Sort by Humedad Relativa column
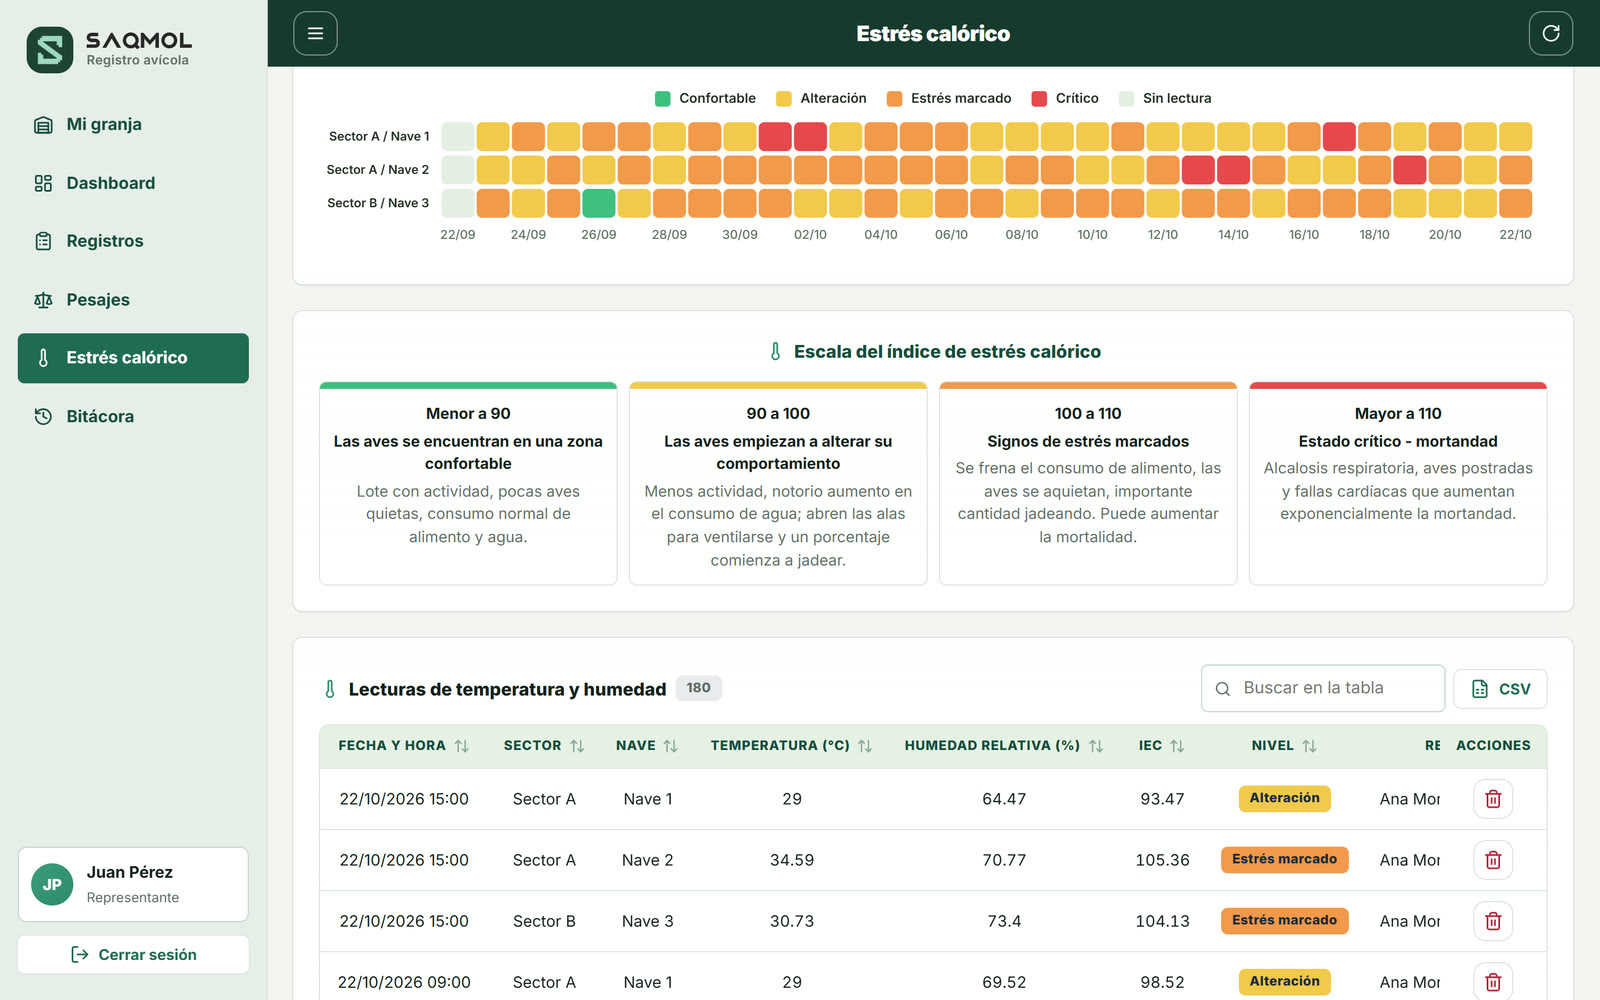The width and height of the screenshot is (1600, 1000). click(1096, 746)
